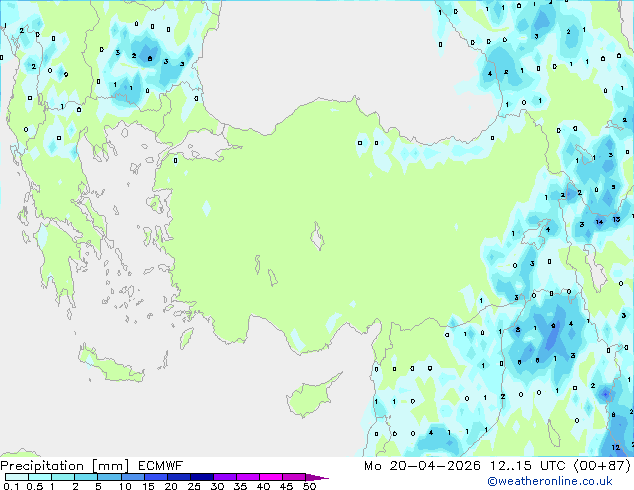Click the 0.5–1 mm legend color box
This screenshot has height=490, width=634.
pyautogui.click(x=40, y=477)
